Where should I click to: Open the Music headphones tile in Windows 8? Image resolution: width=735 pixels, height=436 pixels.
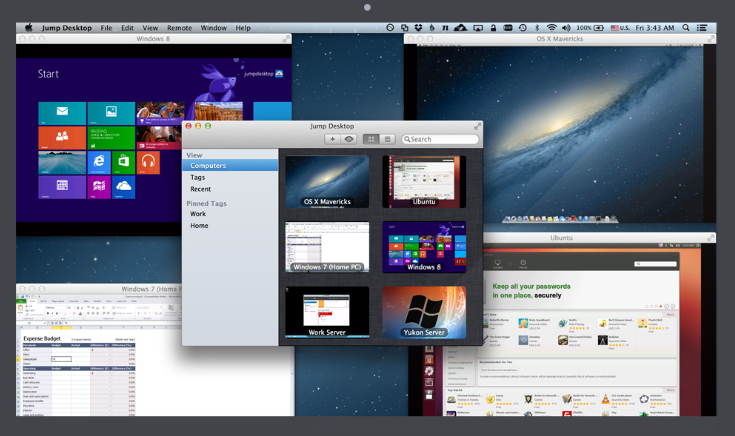click(x=148, y=162)
